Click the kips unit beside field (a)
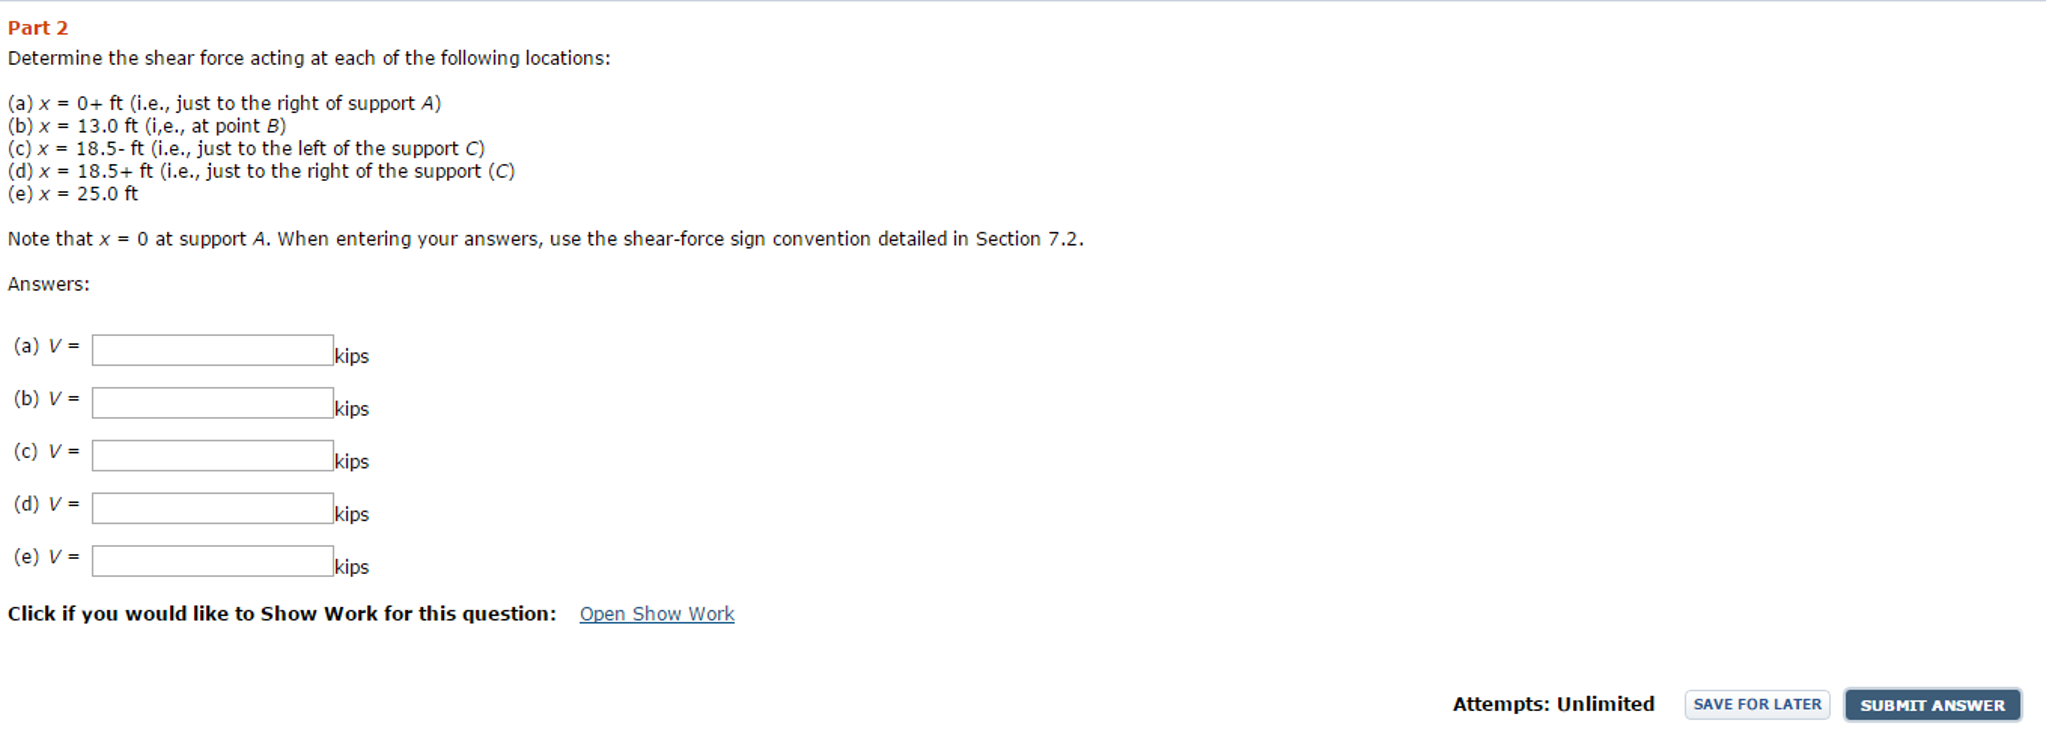Image resolution: width=2046 pixels, height=741 pixels. coord(352,356)
